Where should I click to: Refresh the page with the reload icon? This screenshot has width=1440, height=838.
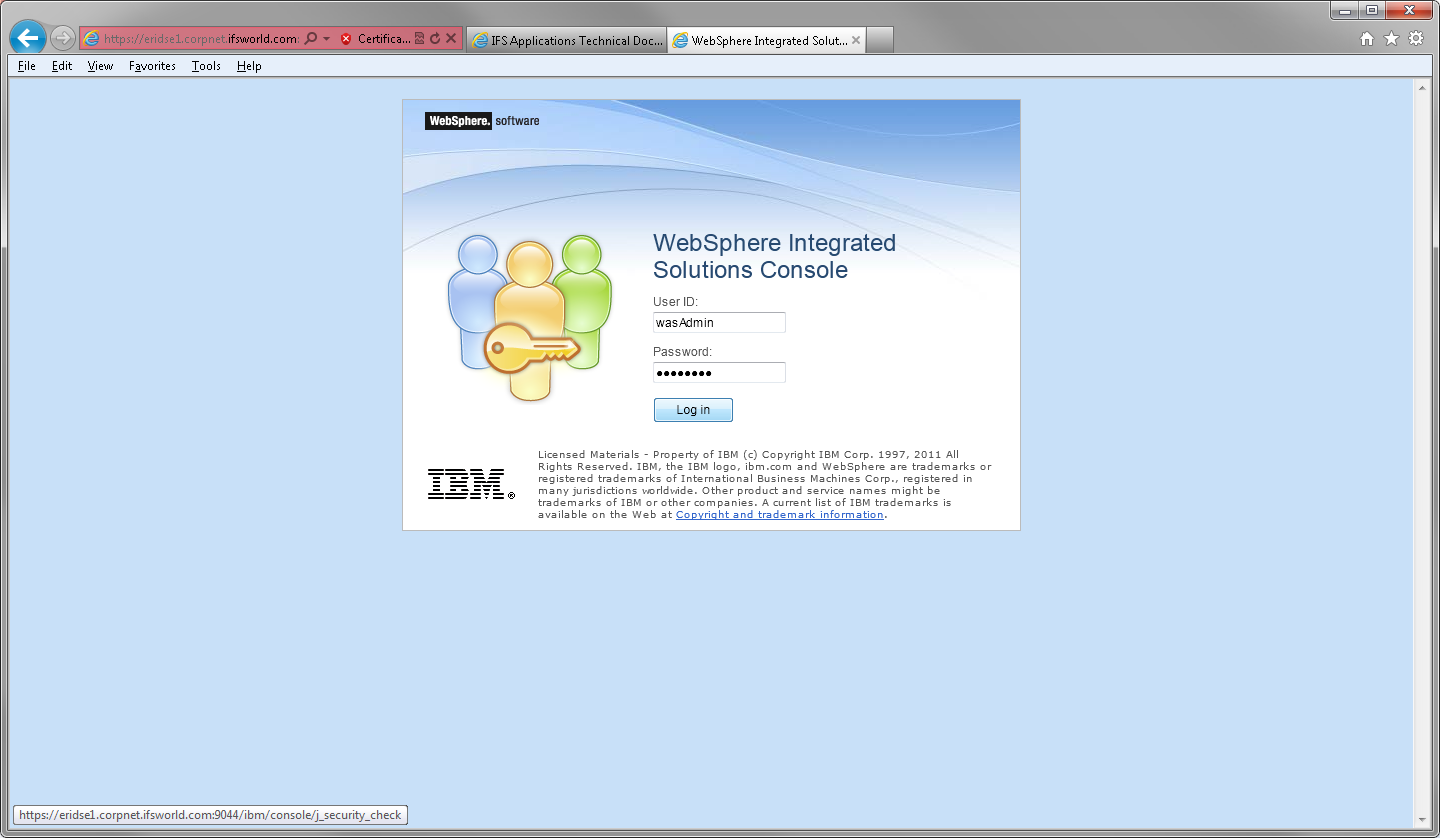point(435,39)
